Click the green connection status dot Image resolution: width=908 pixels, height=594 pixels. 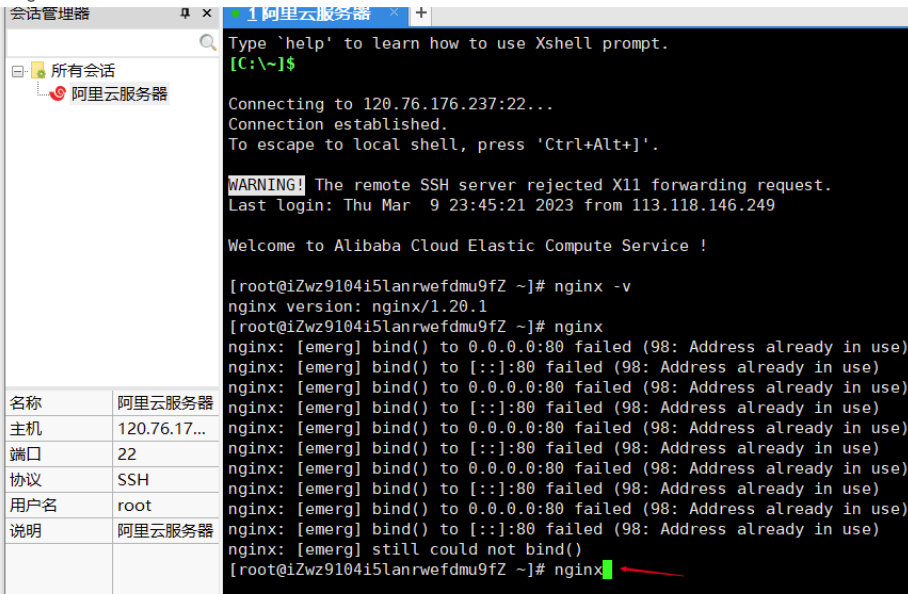point(236,13)
